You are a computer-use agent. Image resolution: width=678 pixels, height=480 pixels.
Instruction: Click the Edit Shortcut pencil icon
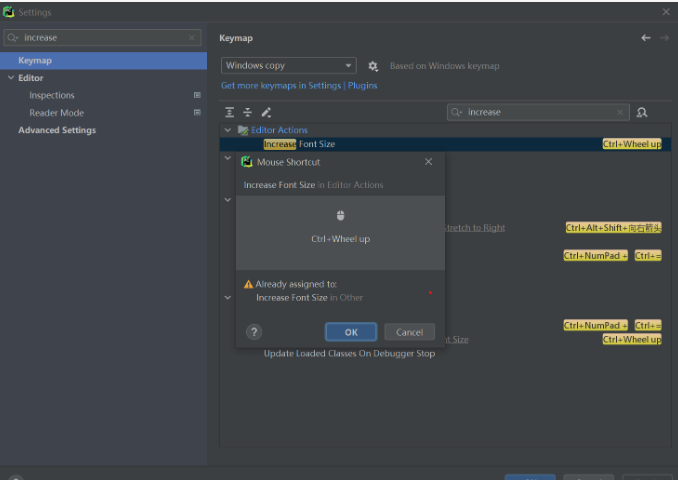click(x=266, y=112)
